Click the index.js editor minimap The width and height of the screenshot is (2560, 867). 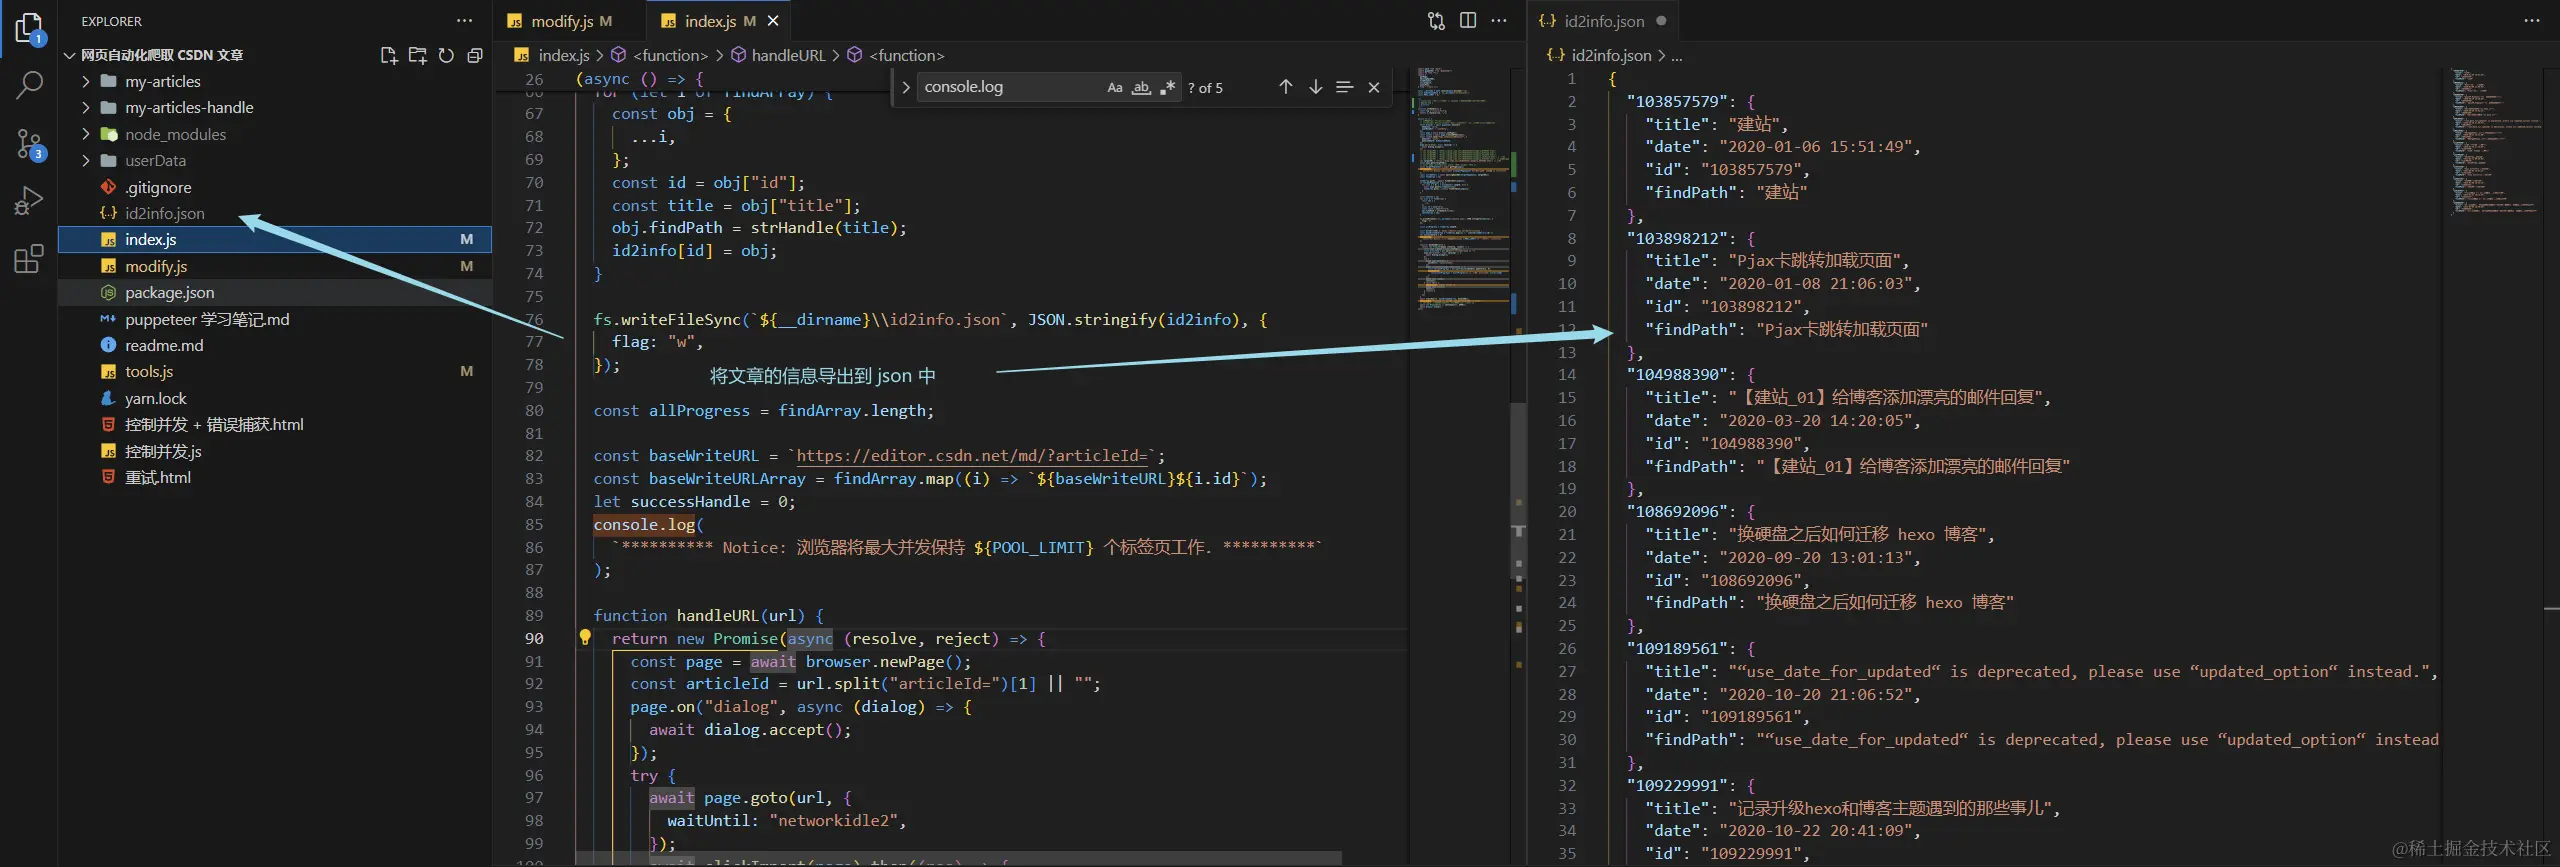pyautogui.click(x=1461, y=190)
